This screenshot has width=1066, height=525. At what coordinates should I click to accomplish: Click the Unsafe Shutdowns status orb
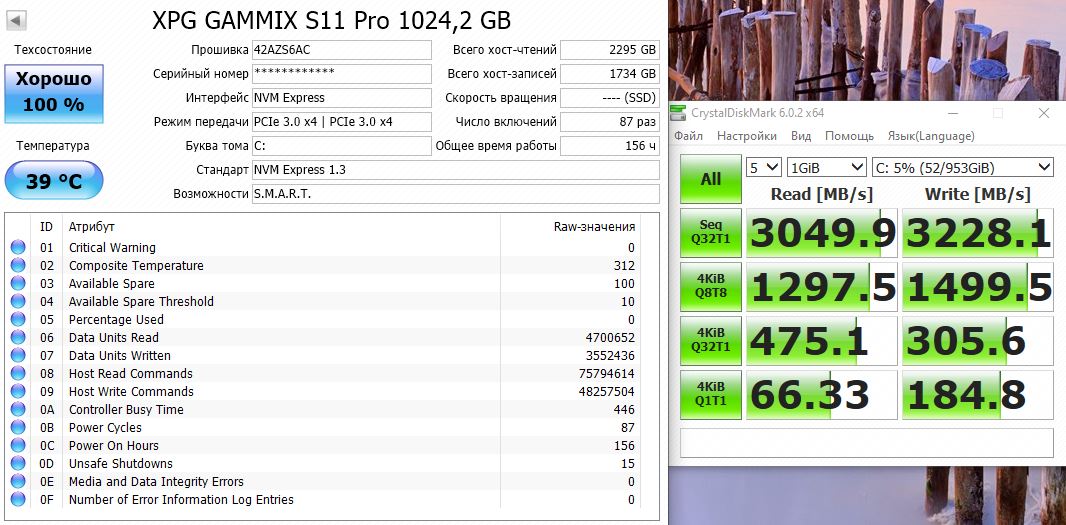click(x=18, y=464)
